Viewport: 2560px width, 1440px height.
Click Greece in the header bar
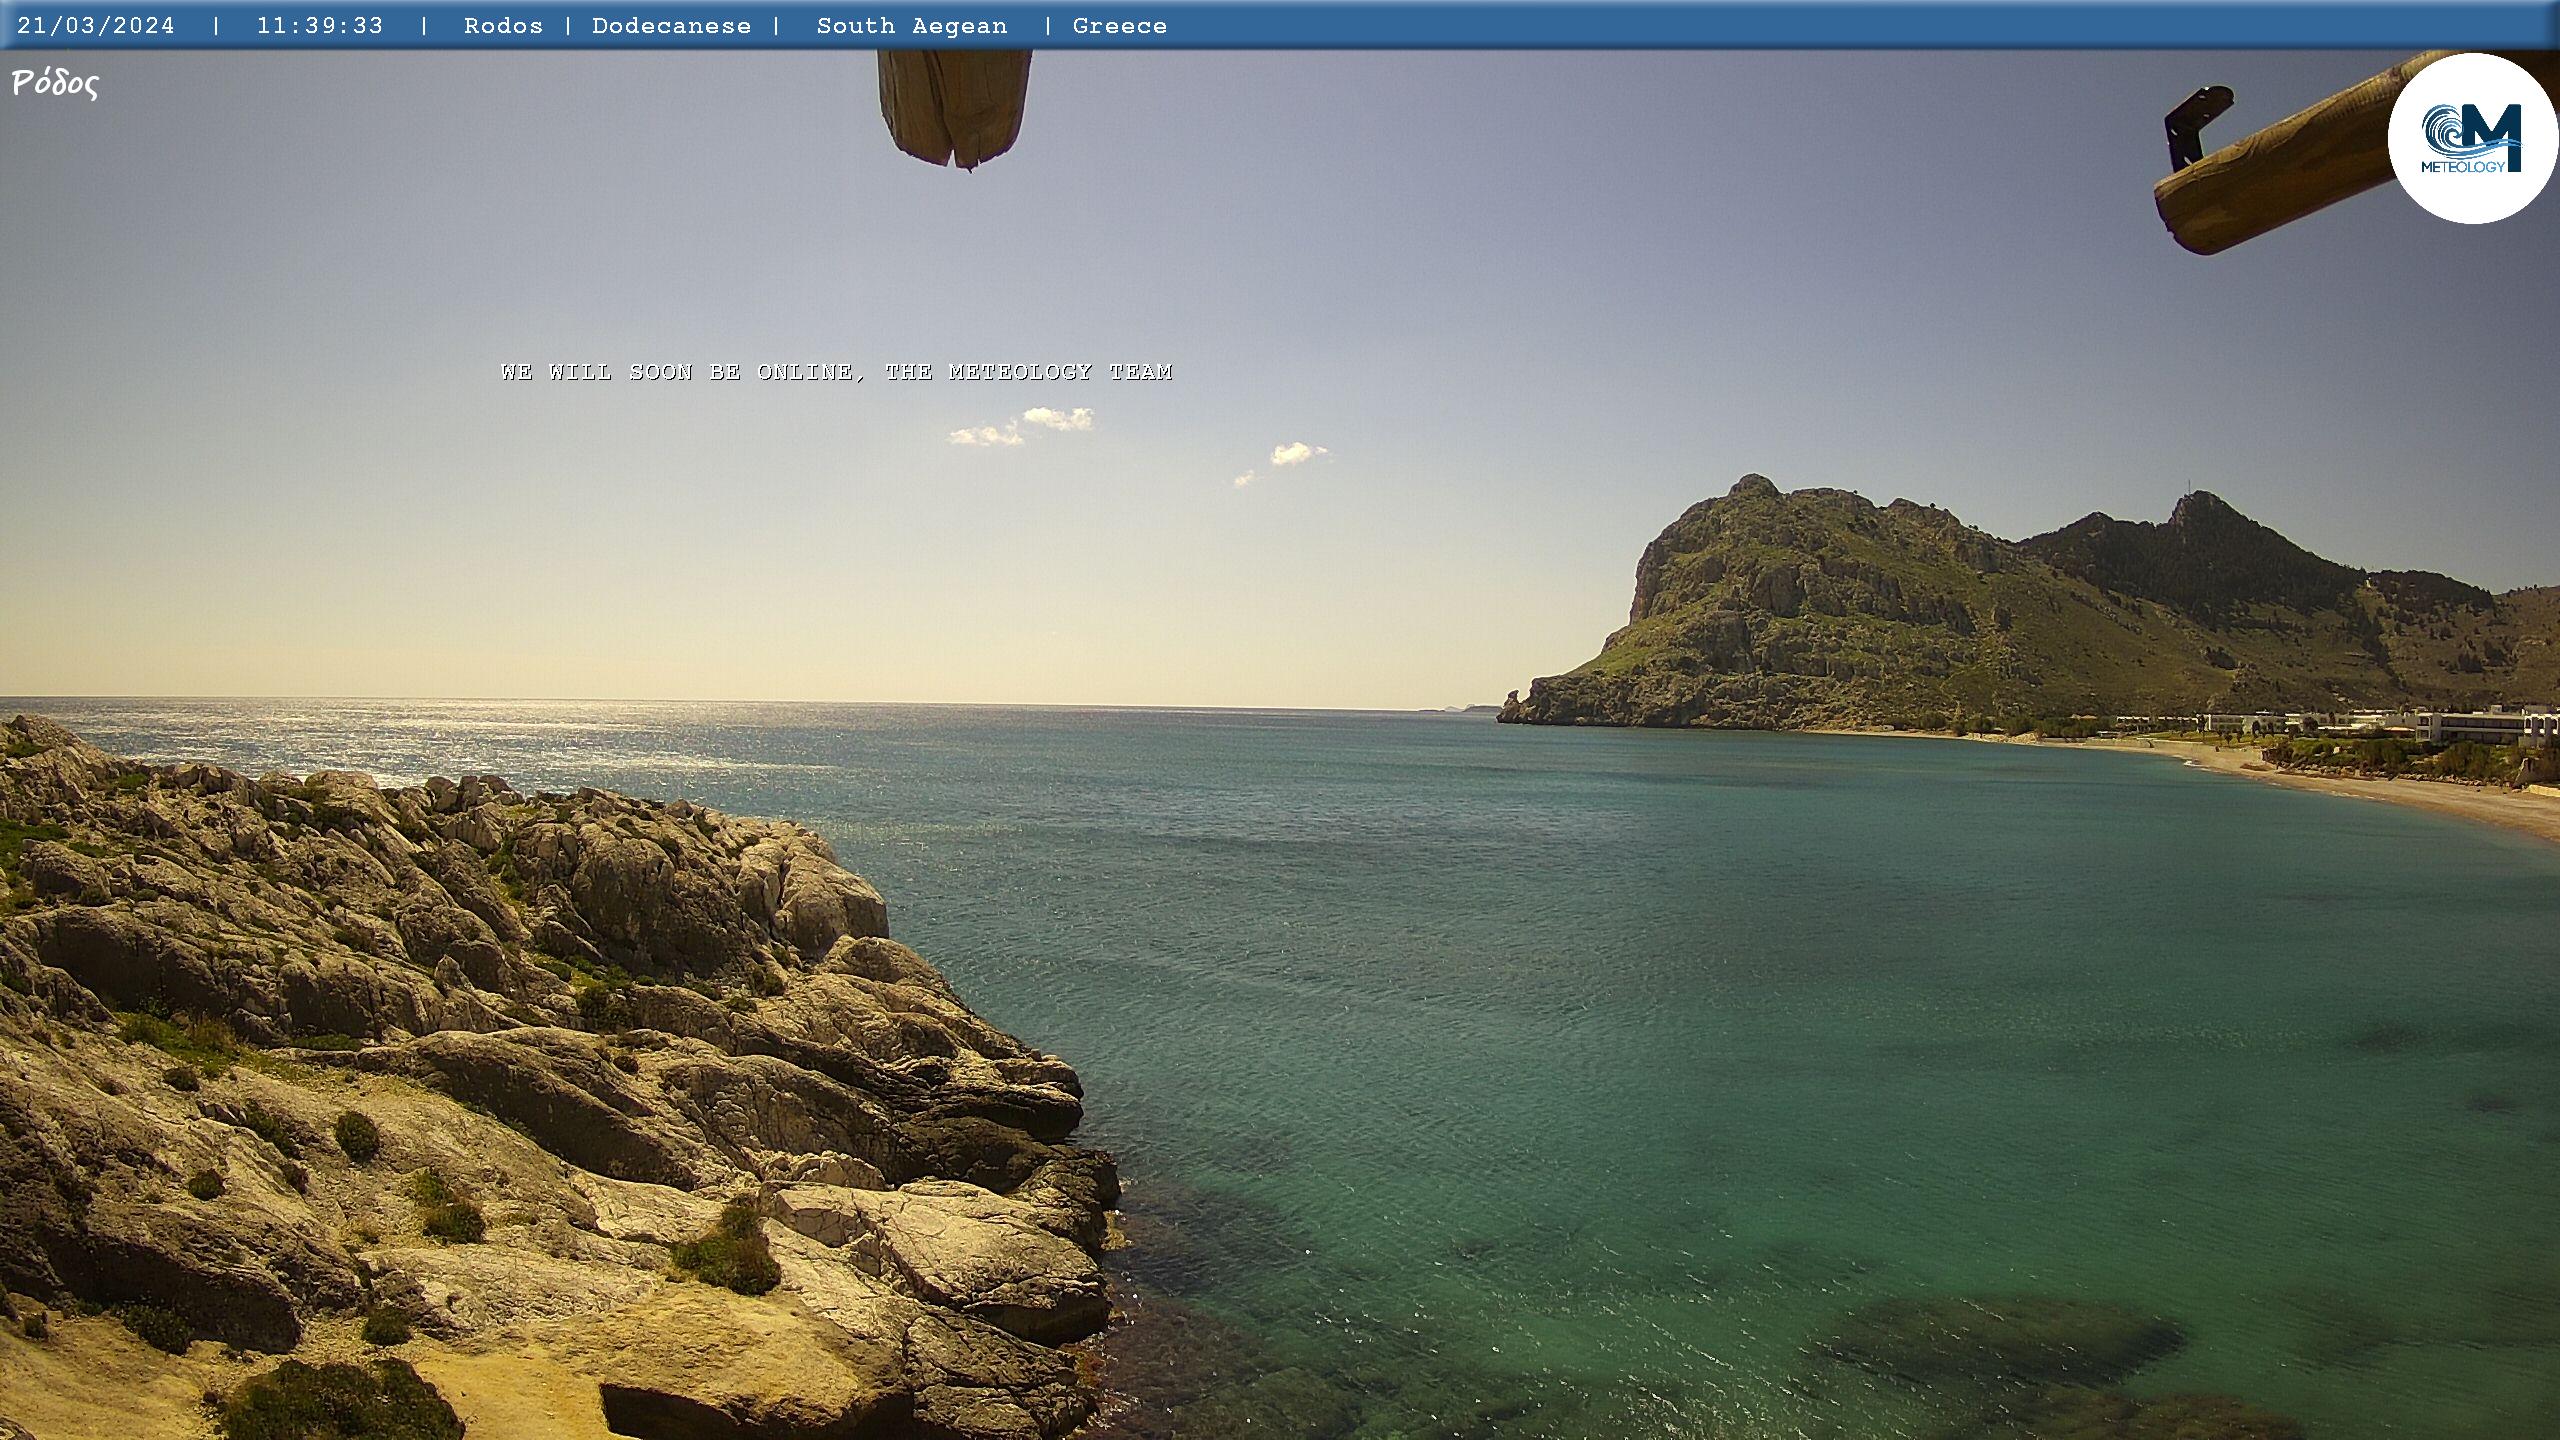pos(1119,26)
